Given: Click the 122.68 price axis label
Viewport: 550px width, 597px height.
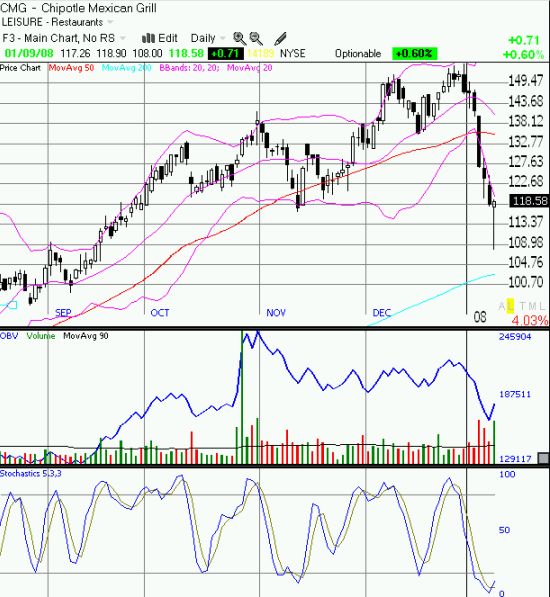Looking at the screenshot, I should click(526, 181).
